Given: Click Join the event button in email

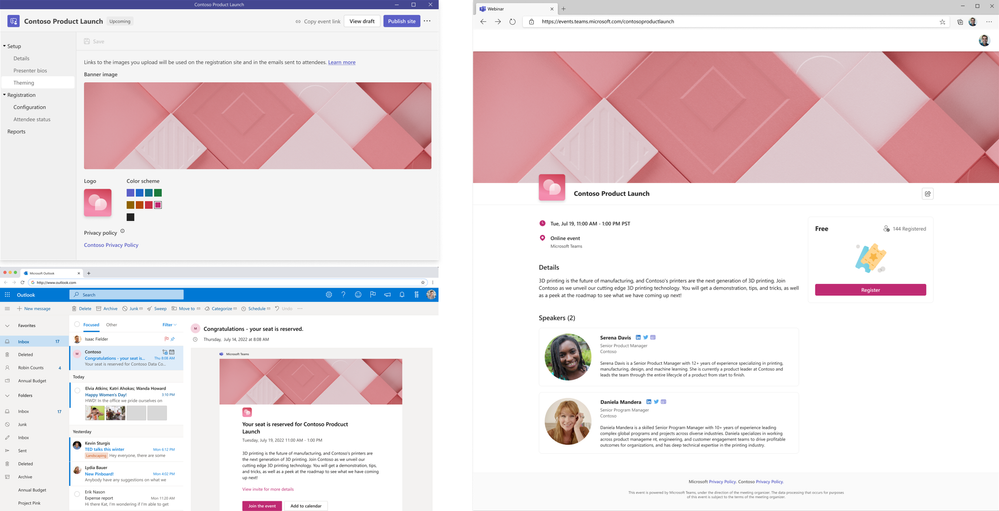Looking at the screenshot, I should click(x=262, y=506).
